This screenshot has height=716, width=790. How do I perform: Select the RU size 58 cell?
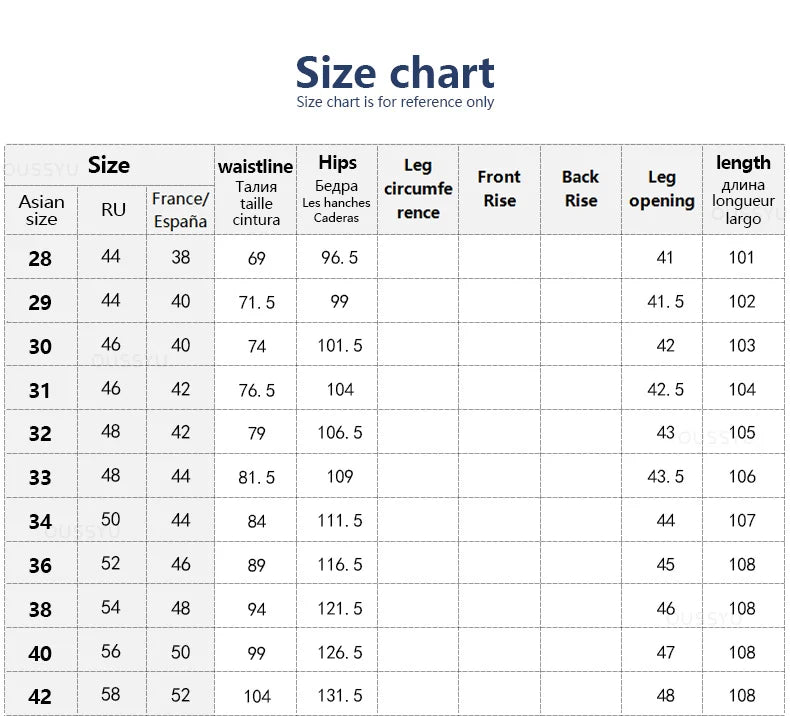pyautogui.click(x=111, y=695)
